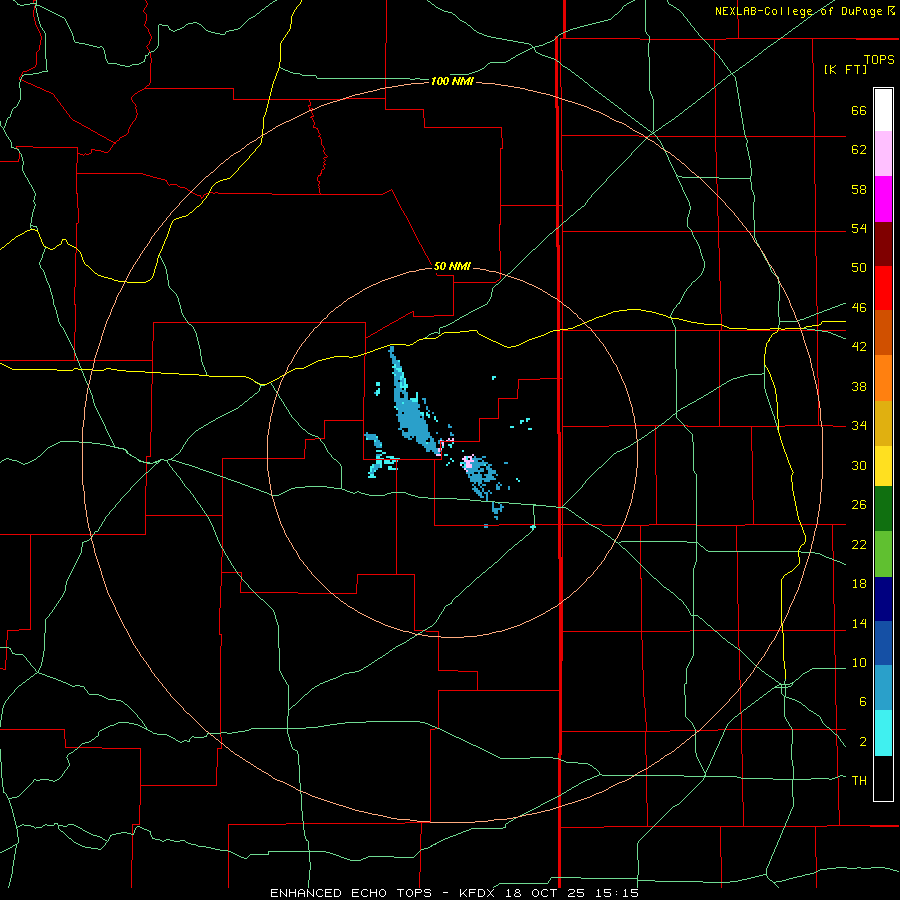Image resolution: width=900 pixels, height=900 pixels.
Task: Click the '30' legend value
Action: (859, 465)
